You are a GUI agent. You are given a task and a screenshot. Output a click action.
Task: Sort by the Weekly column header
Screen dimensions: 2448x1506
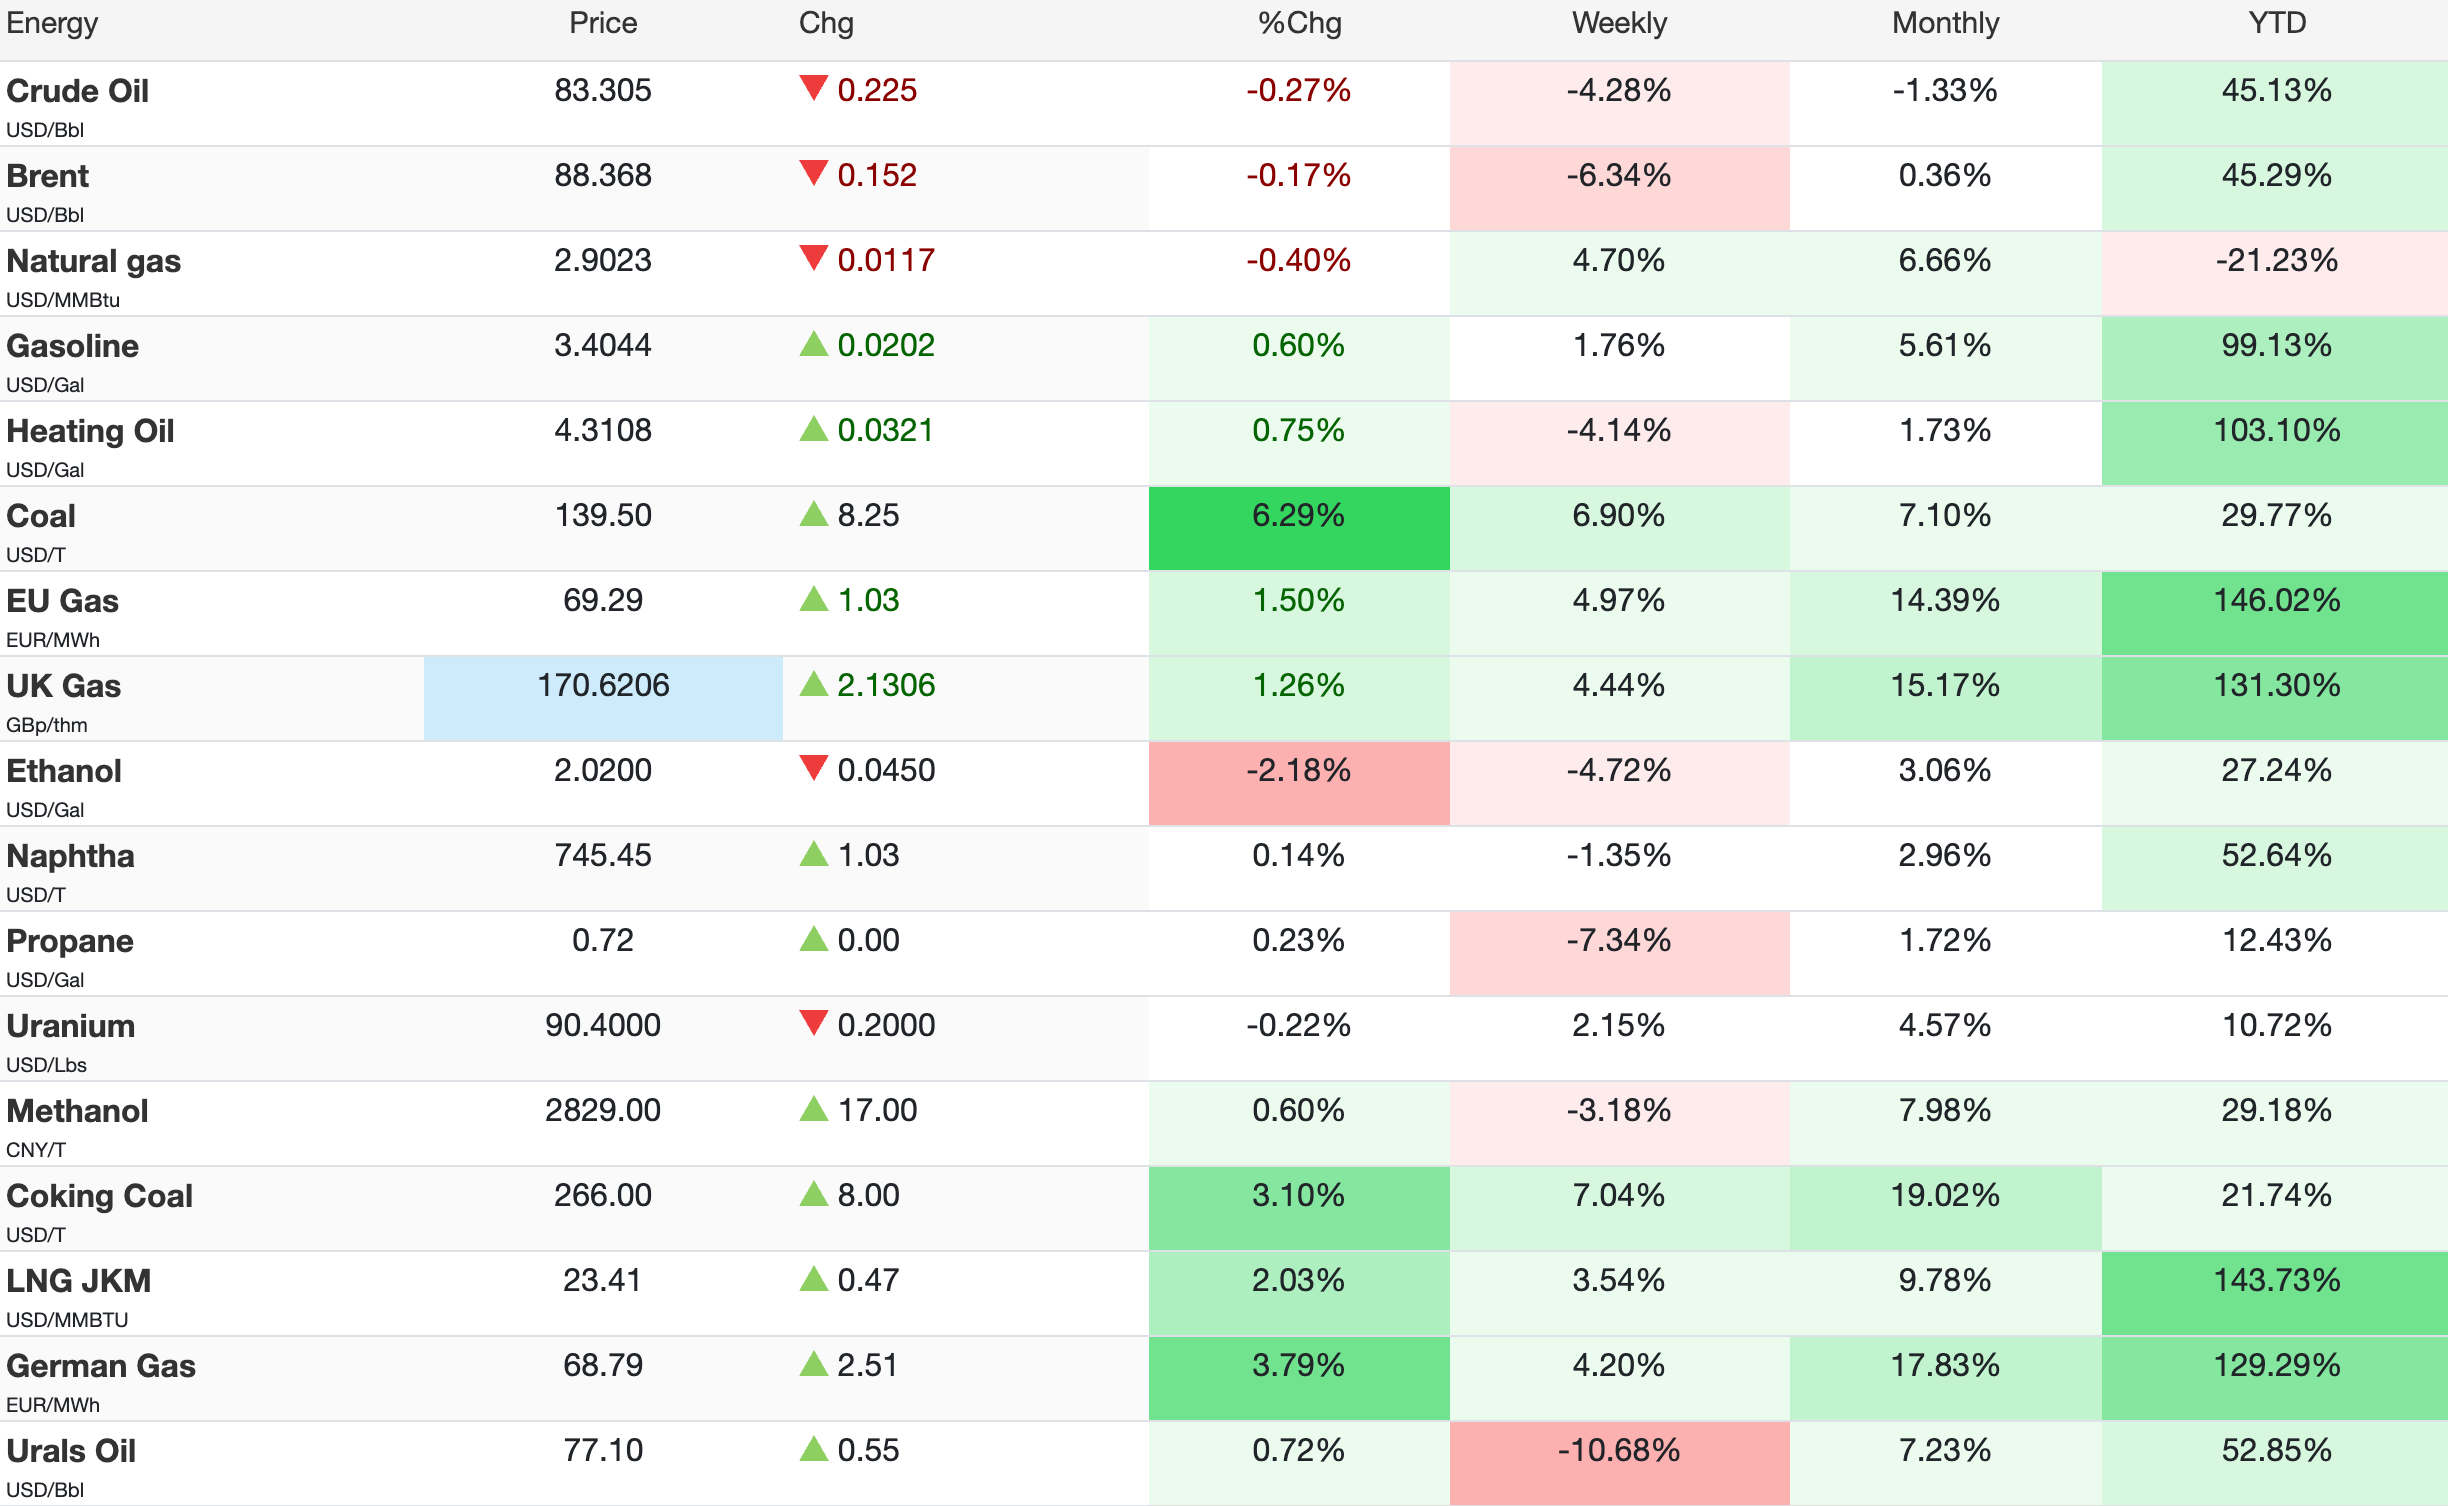[x=1619, y=23]
